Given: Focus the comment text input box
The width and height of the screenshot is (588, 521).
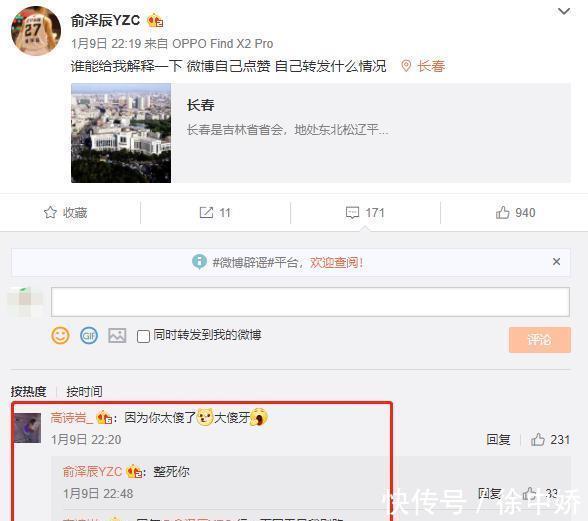Looking at the screenshot, I should 310,302.
